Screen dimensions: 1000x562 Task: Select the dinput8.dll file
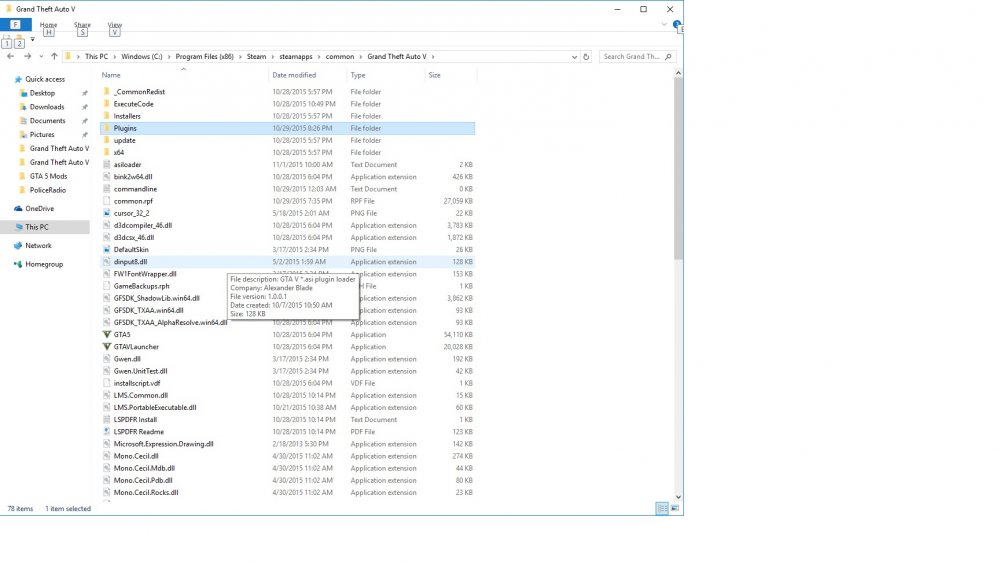(288, 262)
